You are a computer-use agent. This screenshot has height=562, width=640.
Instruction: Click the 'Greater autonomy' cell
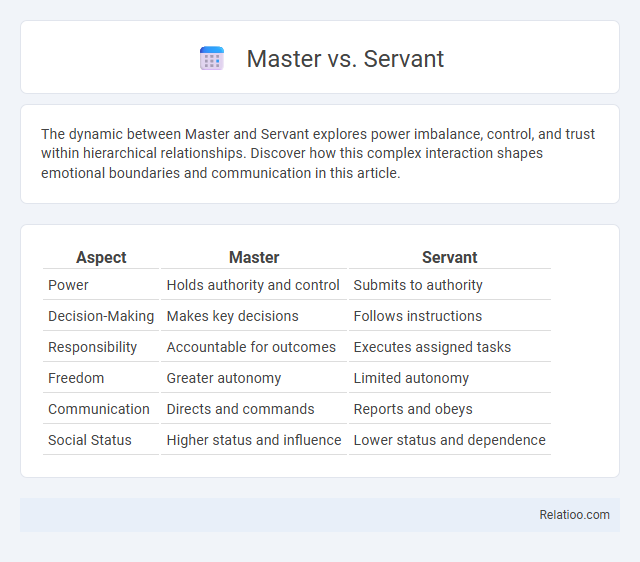(x=254, y=378)
